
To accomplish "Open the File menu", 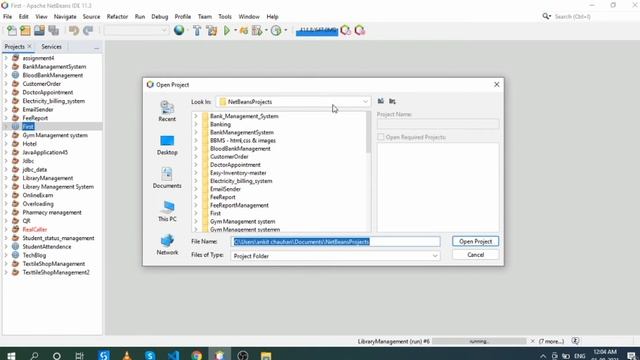I will click(7, 17).
